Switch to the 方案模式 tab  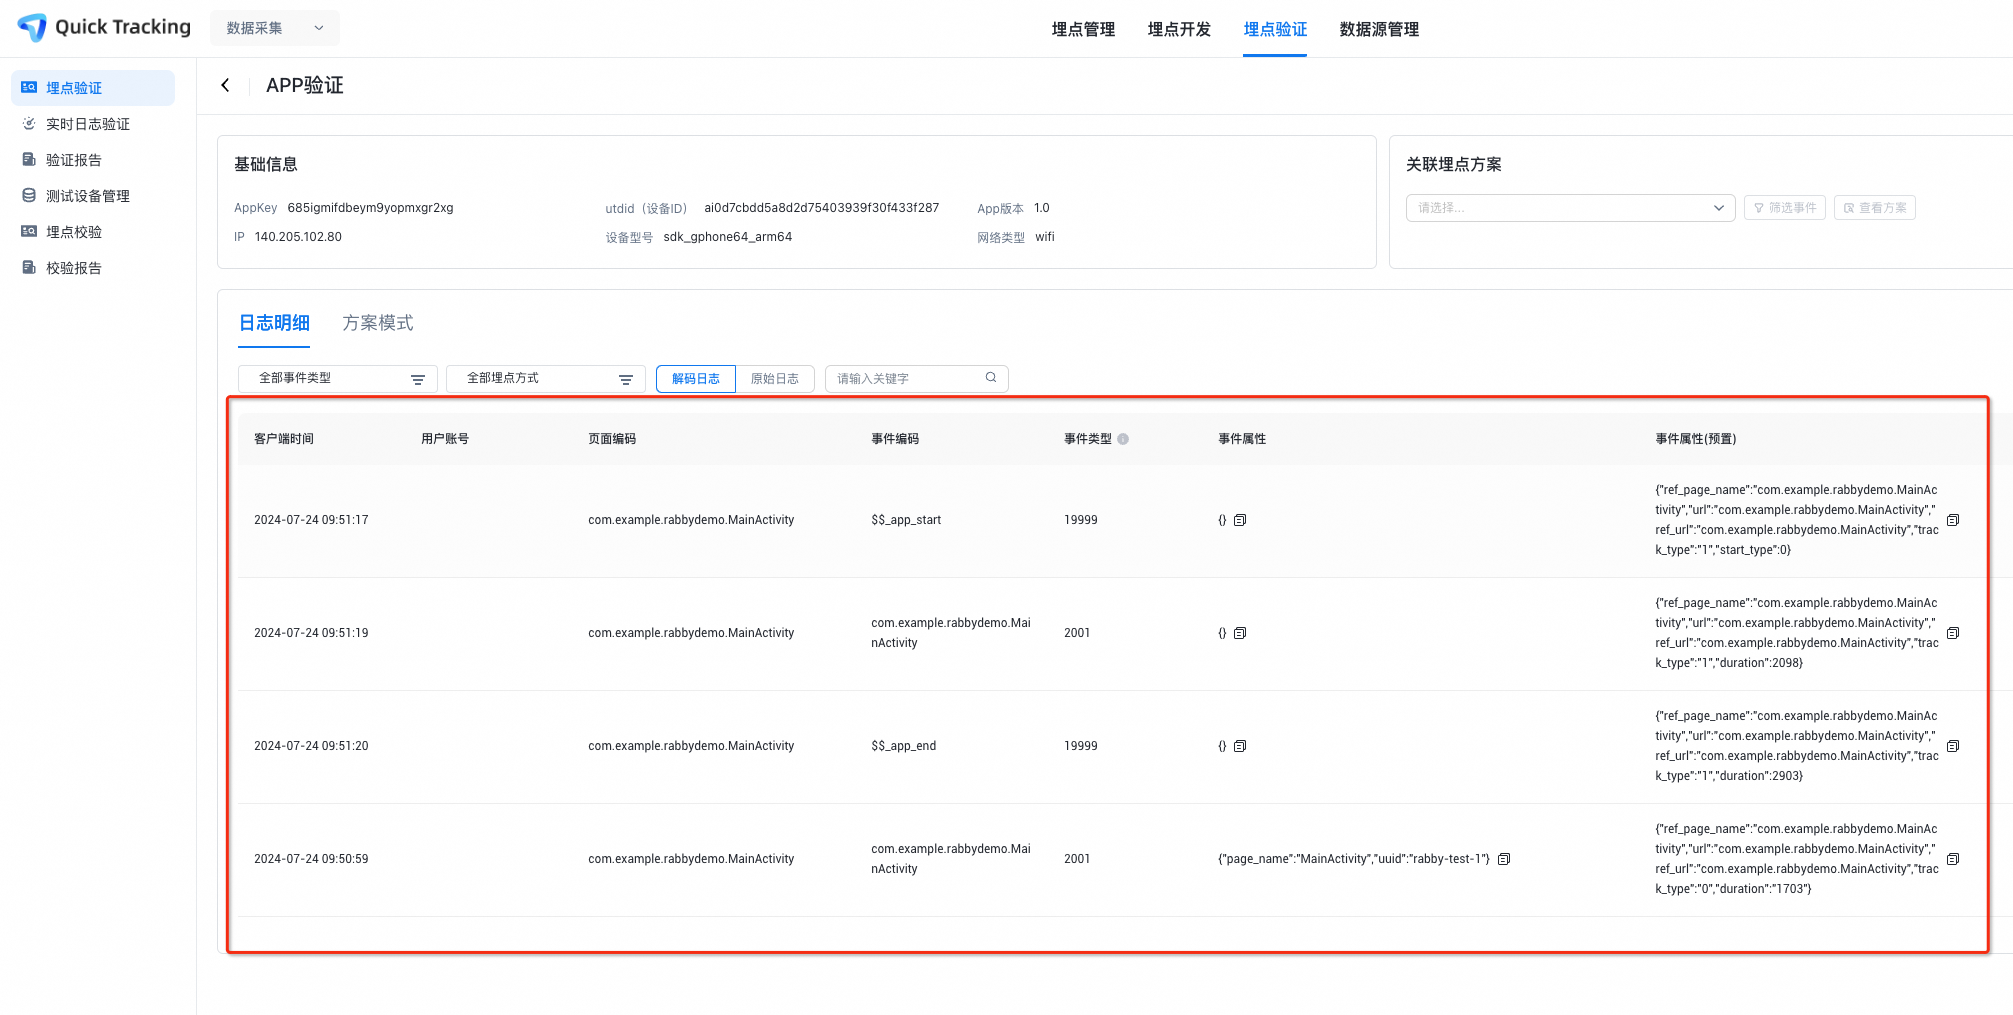[x=378, y=323]
